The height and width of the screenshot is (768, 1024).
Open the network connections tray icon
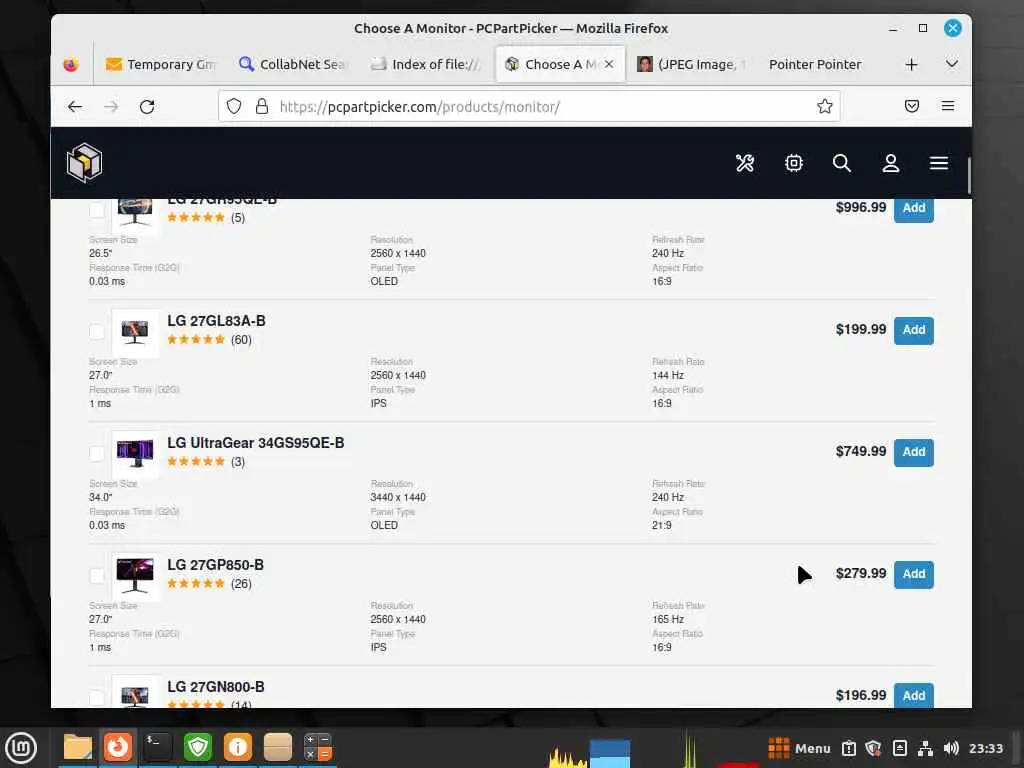(925, 748)
